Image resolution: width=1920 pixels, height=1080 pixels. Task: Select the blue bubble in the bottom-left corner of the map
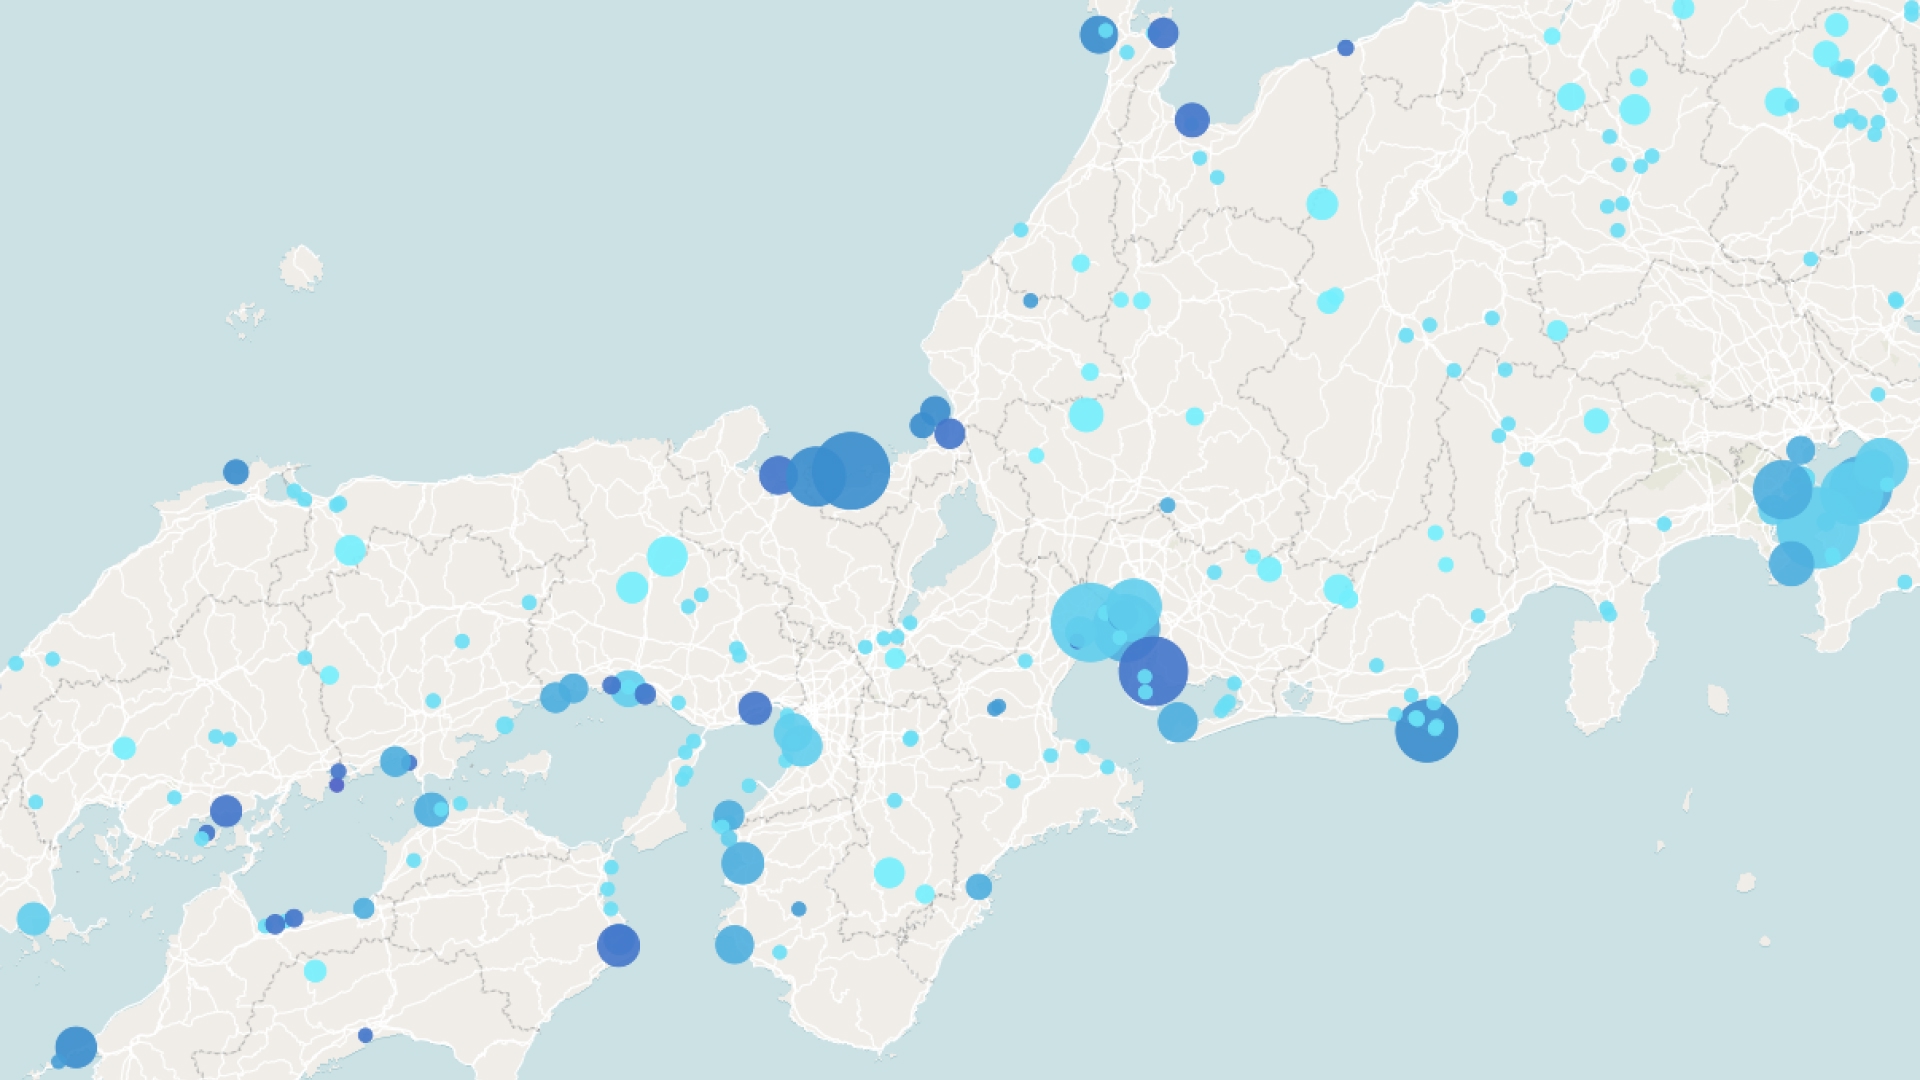point(76,1047)
